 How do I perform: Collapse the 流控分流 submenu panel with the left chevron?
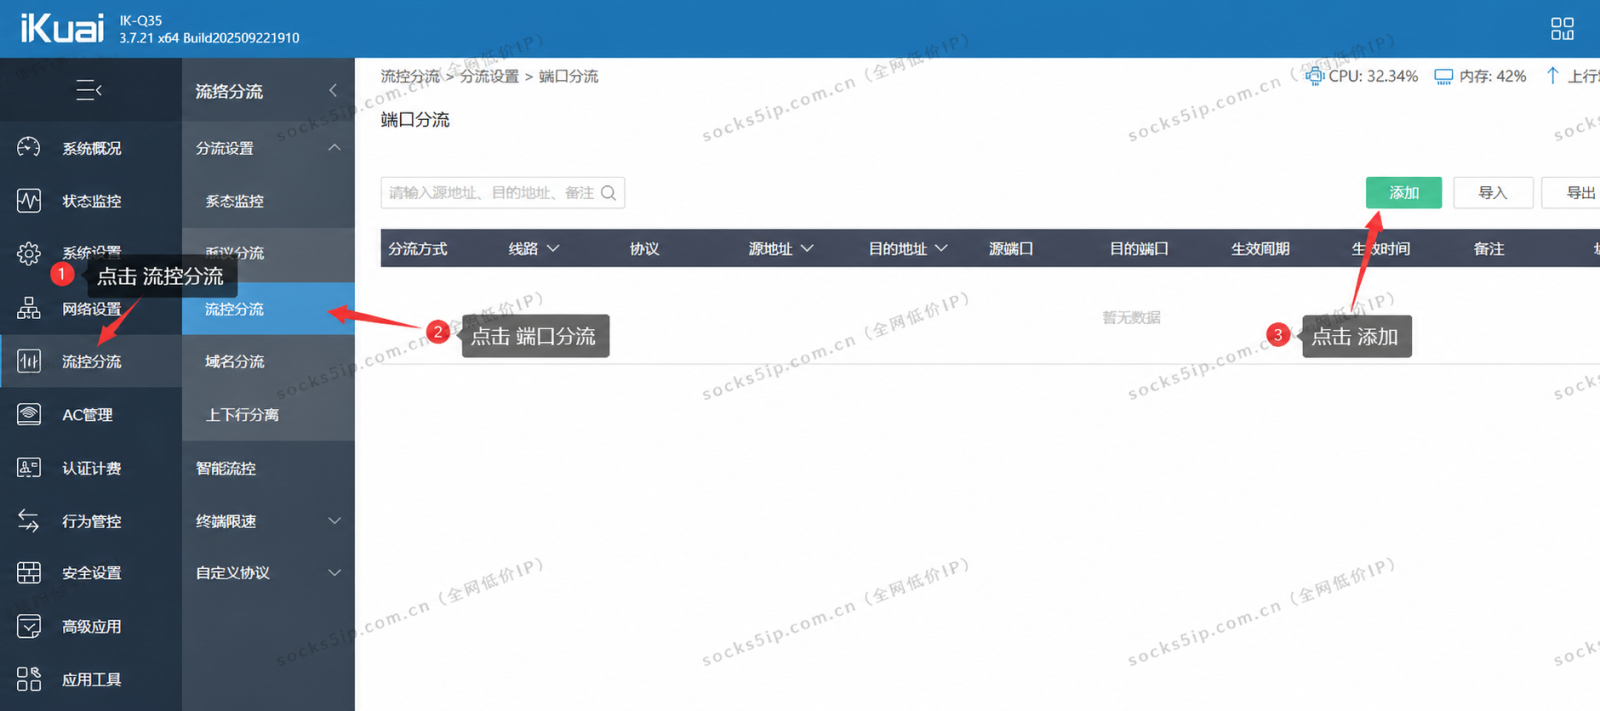click(x=333, y=90)
